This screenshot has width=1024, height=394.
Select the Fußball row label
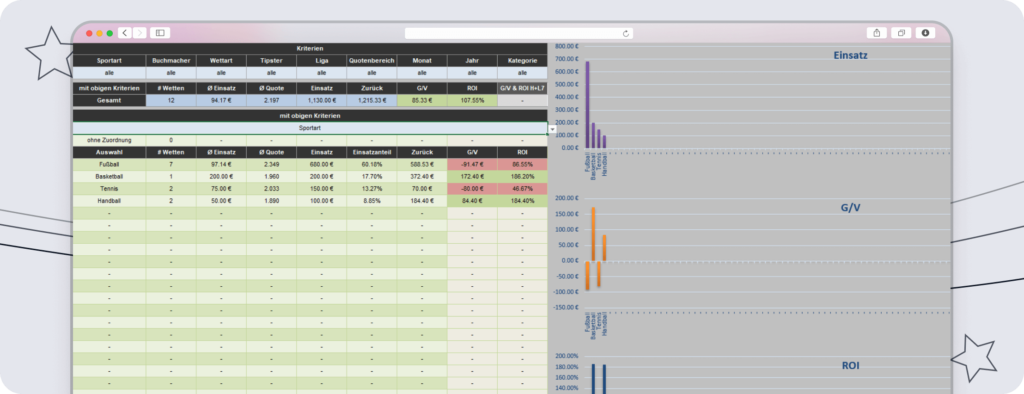[x=109, y=165]
